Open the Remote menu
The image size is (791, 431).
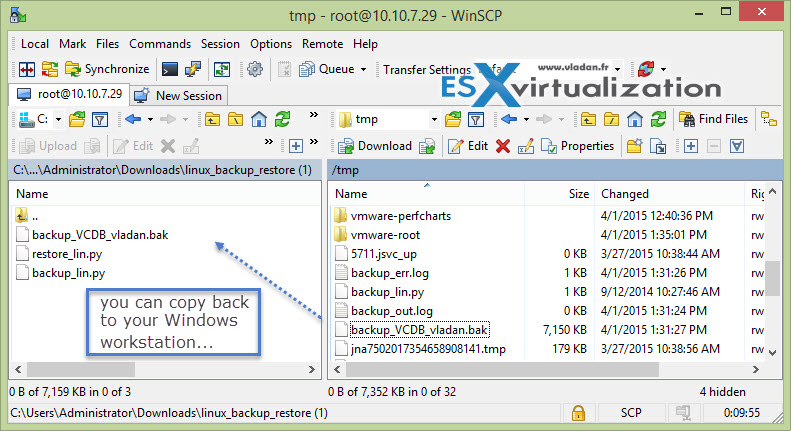point(322,44)
